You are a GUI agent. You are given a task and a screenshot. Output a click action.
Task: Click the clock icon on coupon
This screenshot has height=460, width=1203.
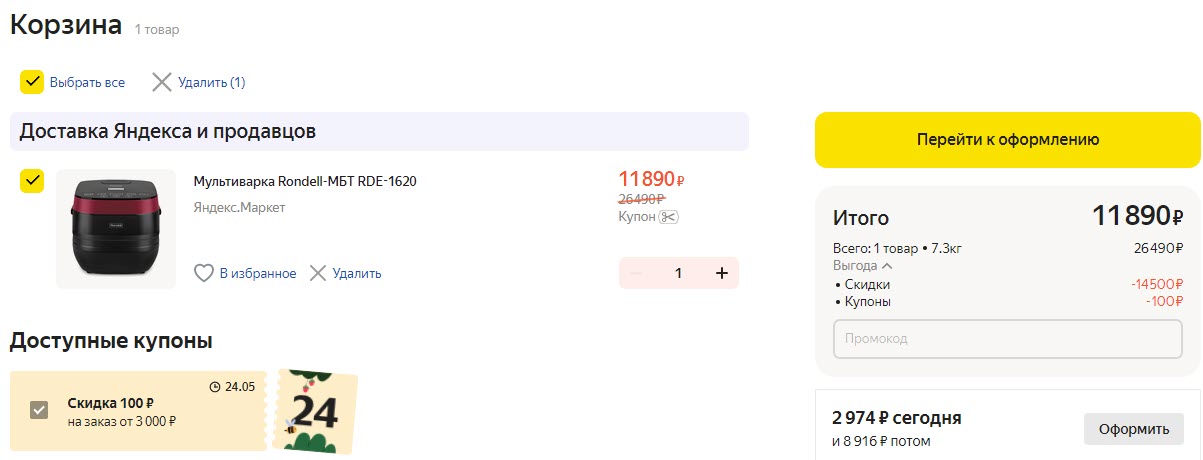click(x=214, y=387)
